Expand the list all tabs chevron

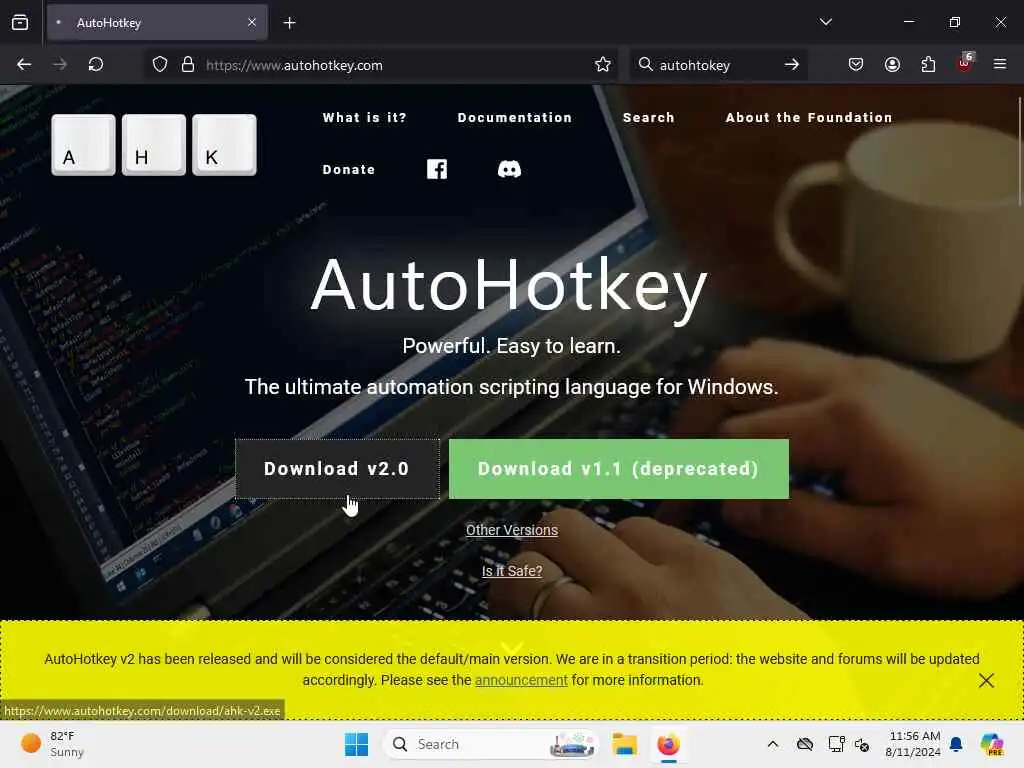(825, 22)
